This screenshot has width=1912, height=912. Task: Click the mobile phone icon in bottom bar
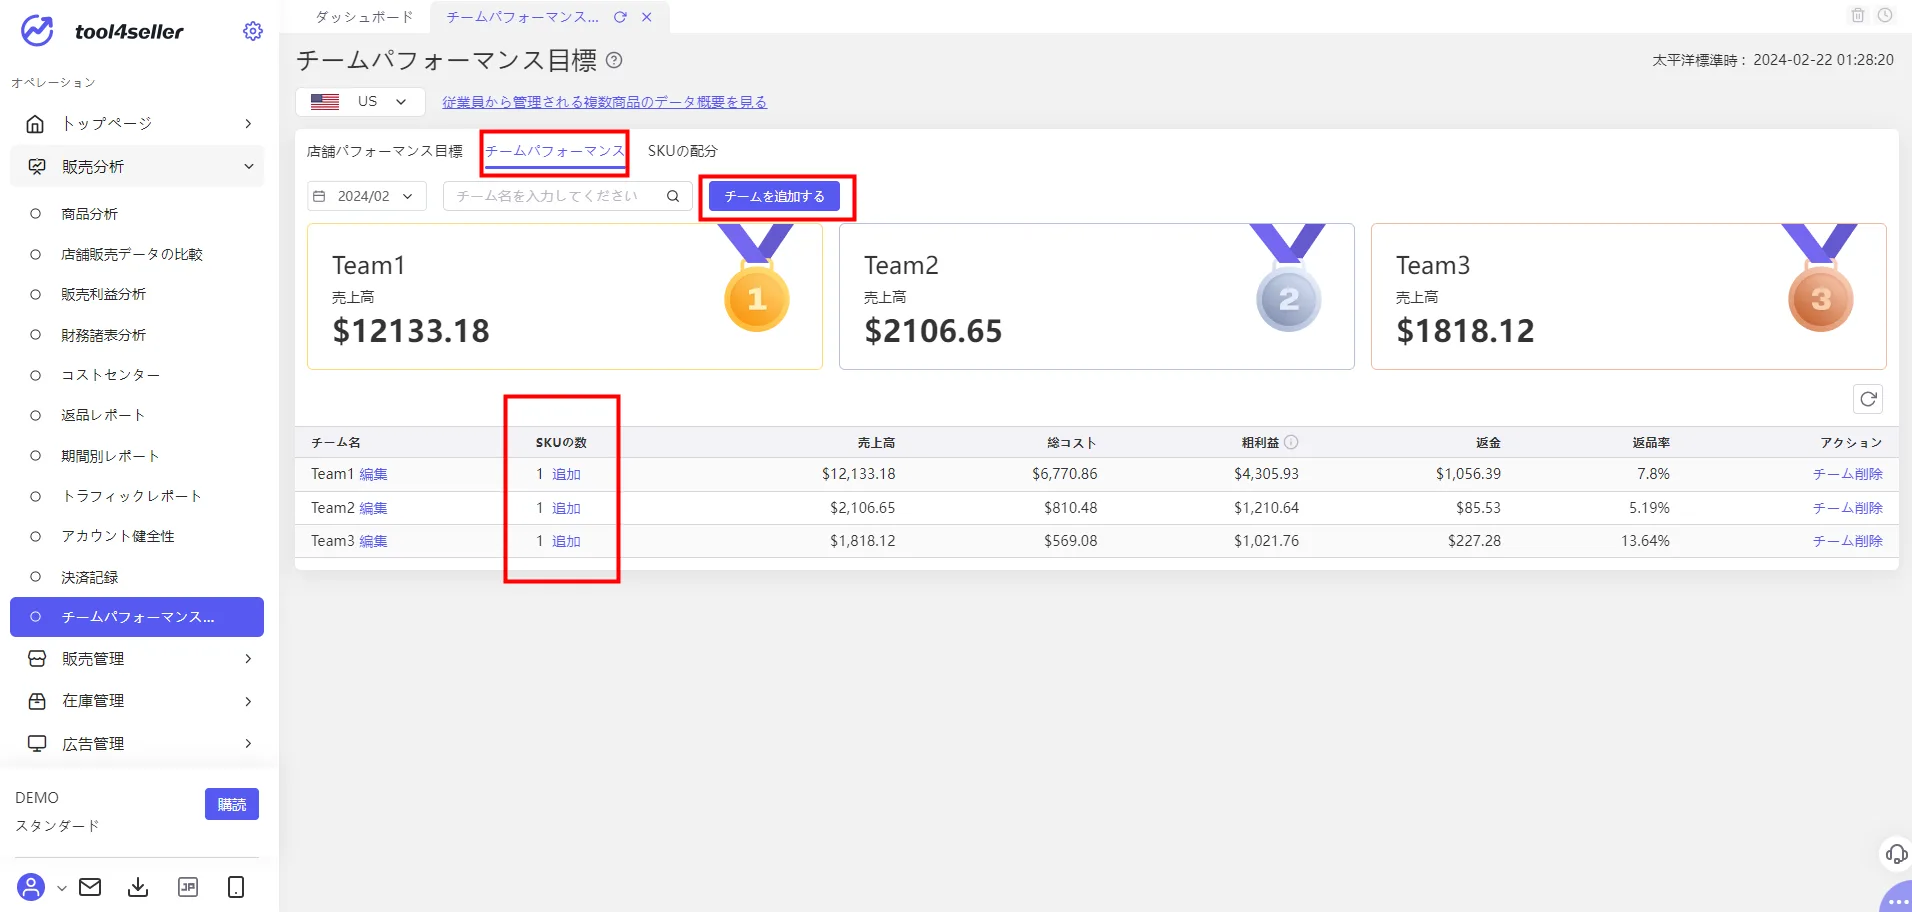click(x=236, y=887)
